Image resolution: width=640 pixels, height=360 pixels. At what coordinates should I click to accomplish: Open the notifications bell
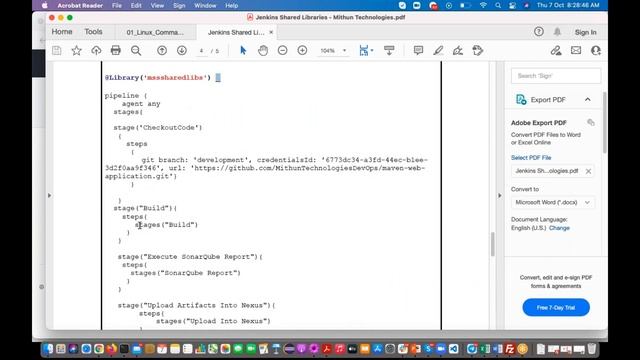tap(558, 32)
